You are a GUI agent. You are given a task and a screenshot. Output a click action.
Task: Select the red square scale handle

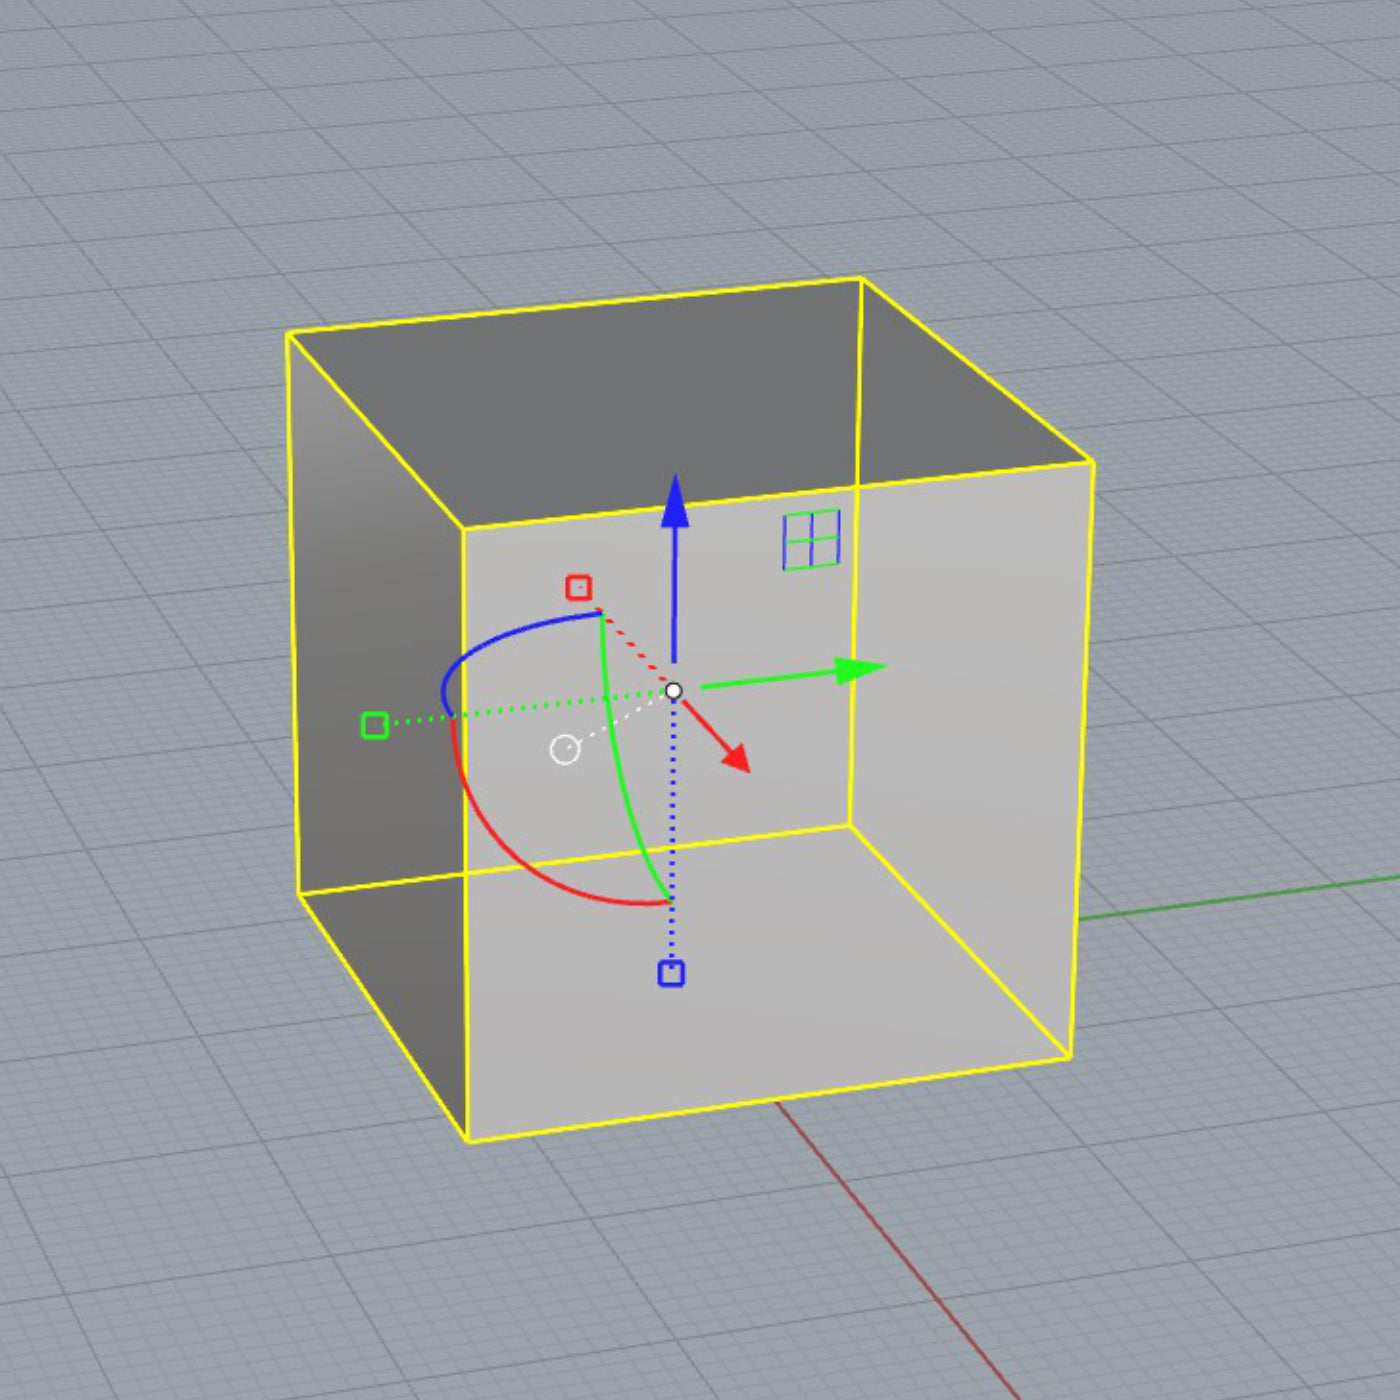tap(578, 587)
